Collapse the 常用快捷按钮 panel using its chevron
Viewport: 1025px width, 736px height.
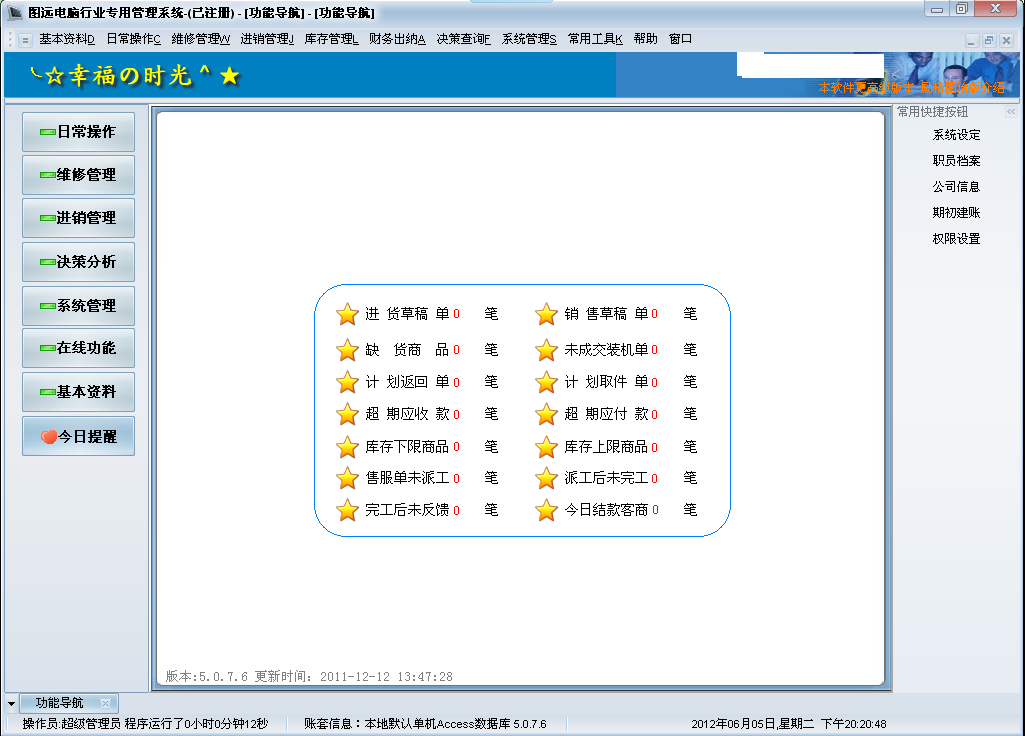(1010, 112)
